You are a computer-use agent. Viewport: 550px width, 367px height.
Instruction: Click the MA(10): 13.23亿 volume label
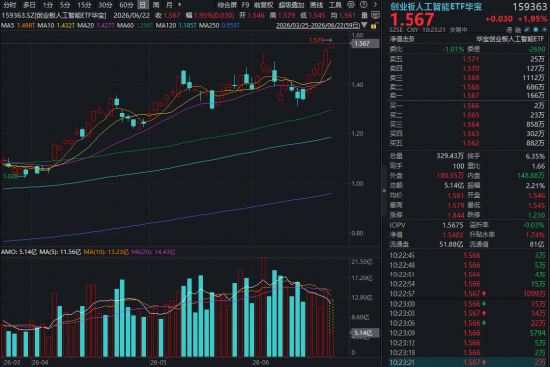(x=106, y=252)
